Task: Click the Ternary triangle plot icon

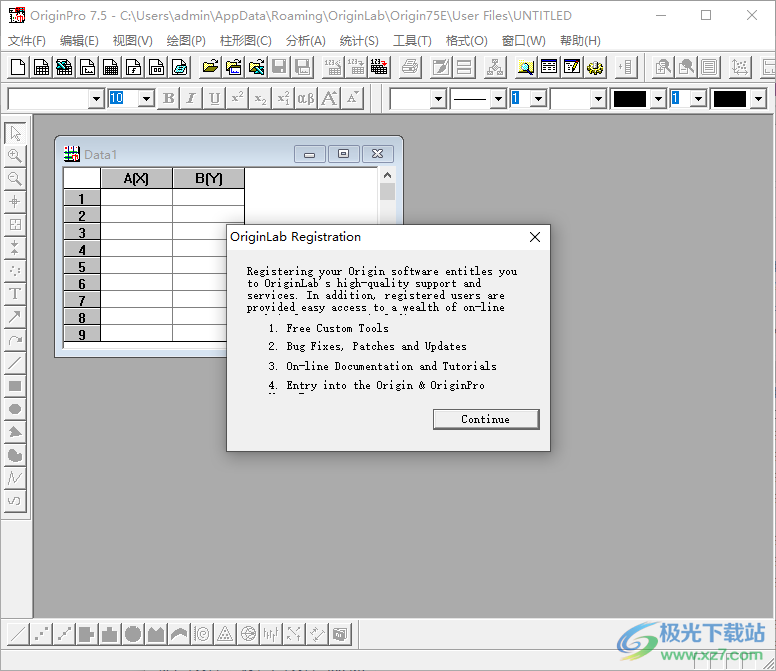Action: point(225,634)
